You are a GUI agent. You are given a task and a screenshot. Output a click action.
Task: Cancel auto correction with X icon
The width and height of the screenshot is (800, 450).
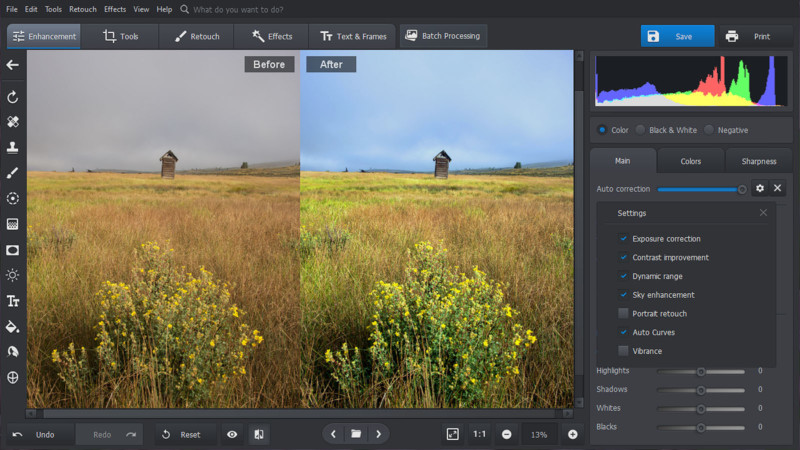click(x=778, y=188)
